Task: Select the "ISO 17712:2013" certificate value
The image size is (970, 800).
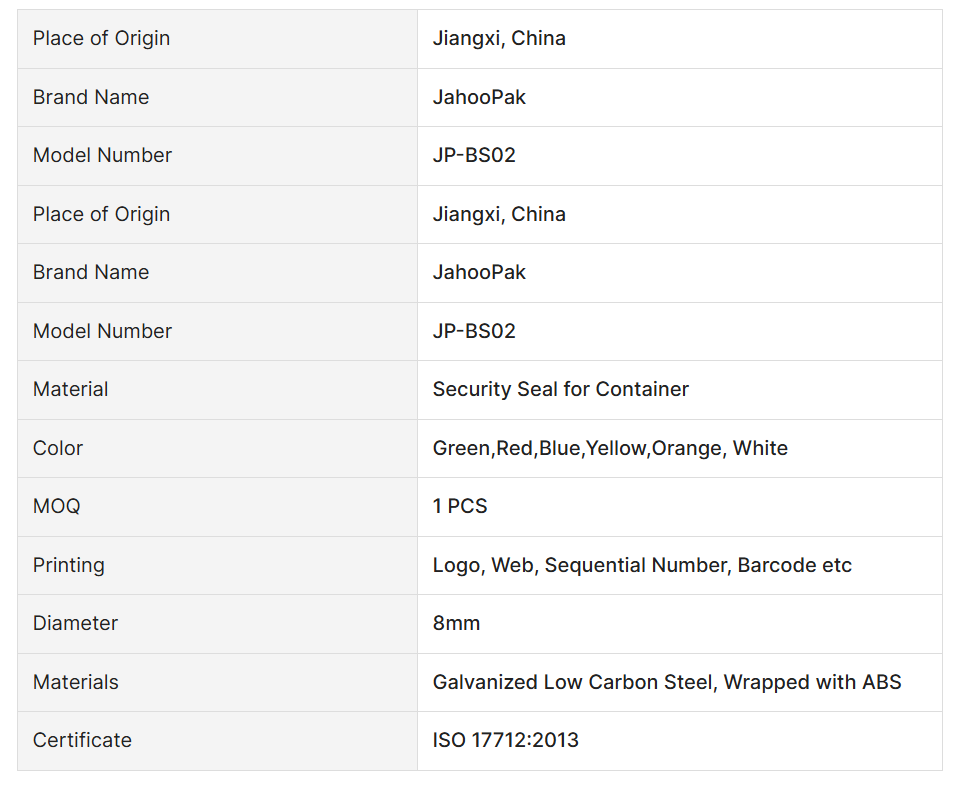Action: pyautogui.click(x=505, y=740)
